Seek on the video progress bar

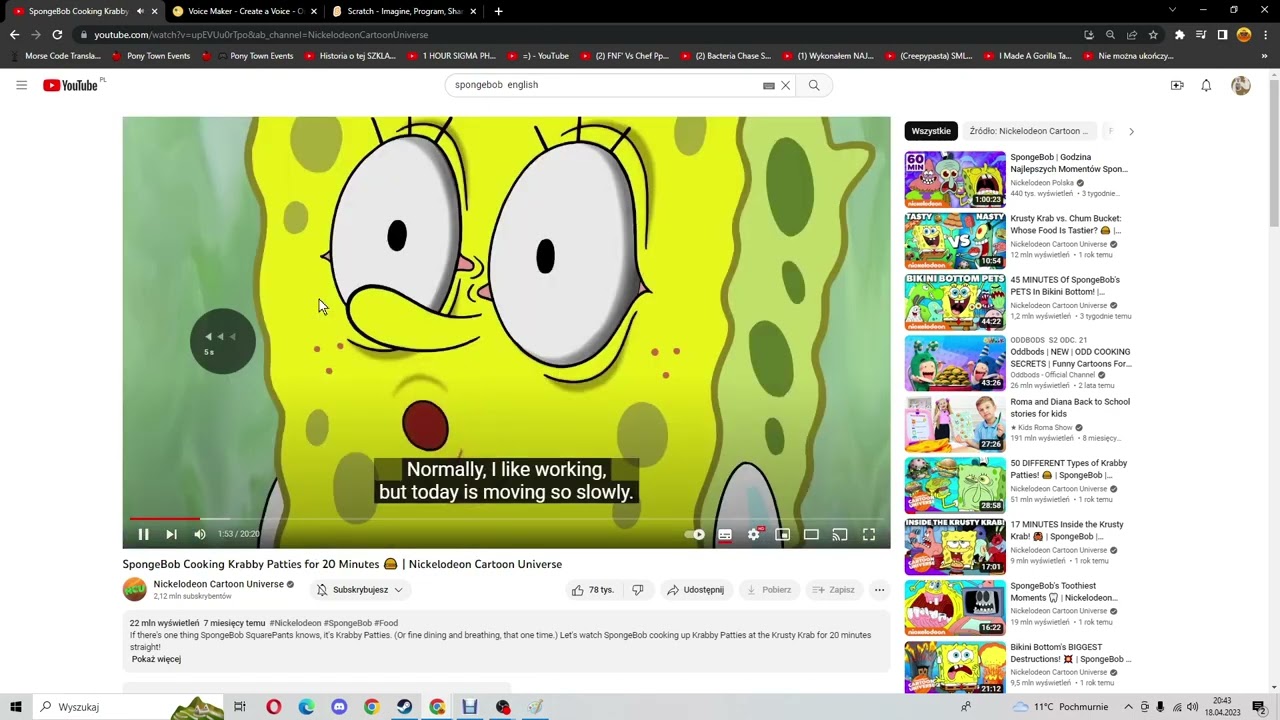[506, 519]
